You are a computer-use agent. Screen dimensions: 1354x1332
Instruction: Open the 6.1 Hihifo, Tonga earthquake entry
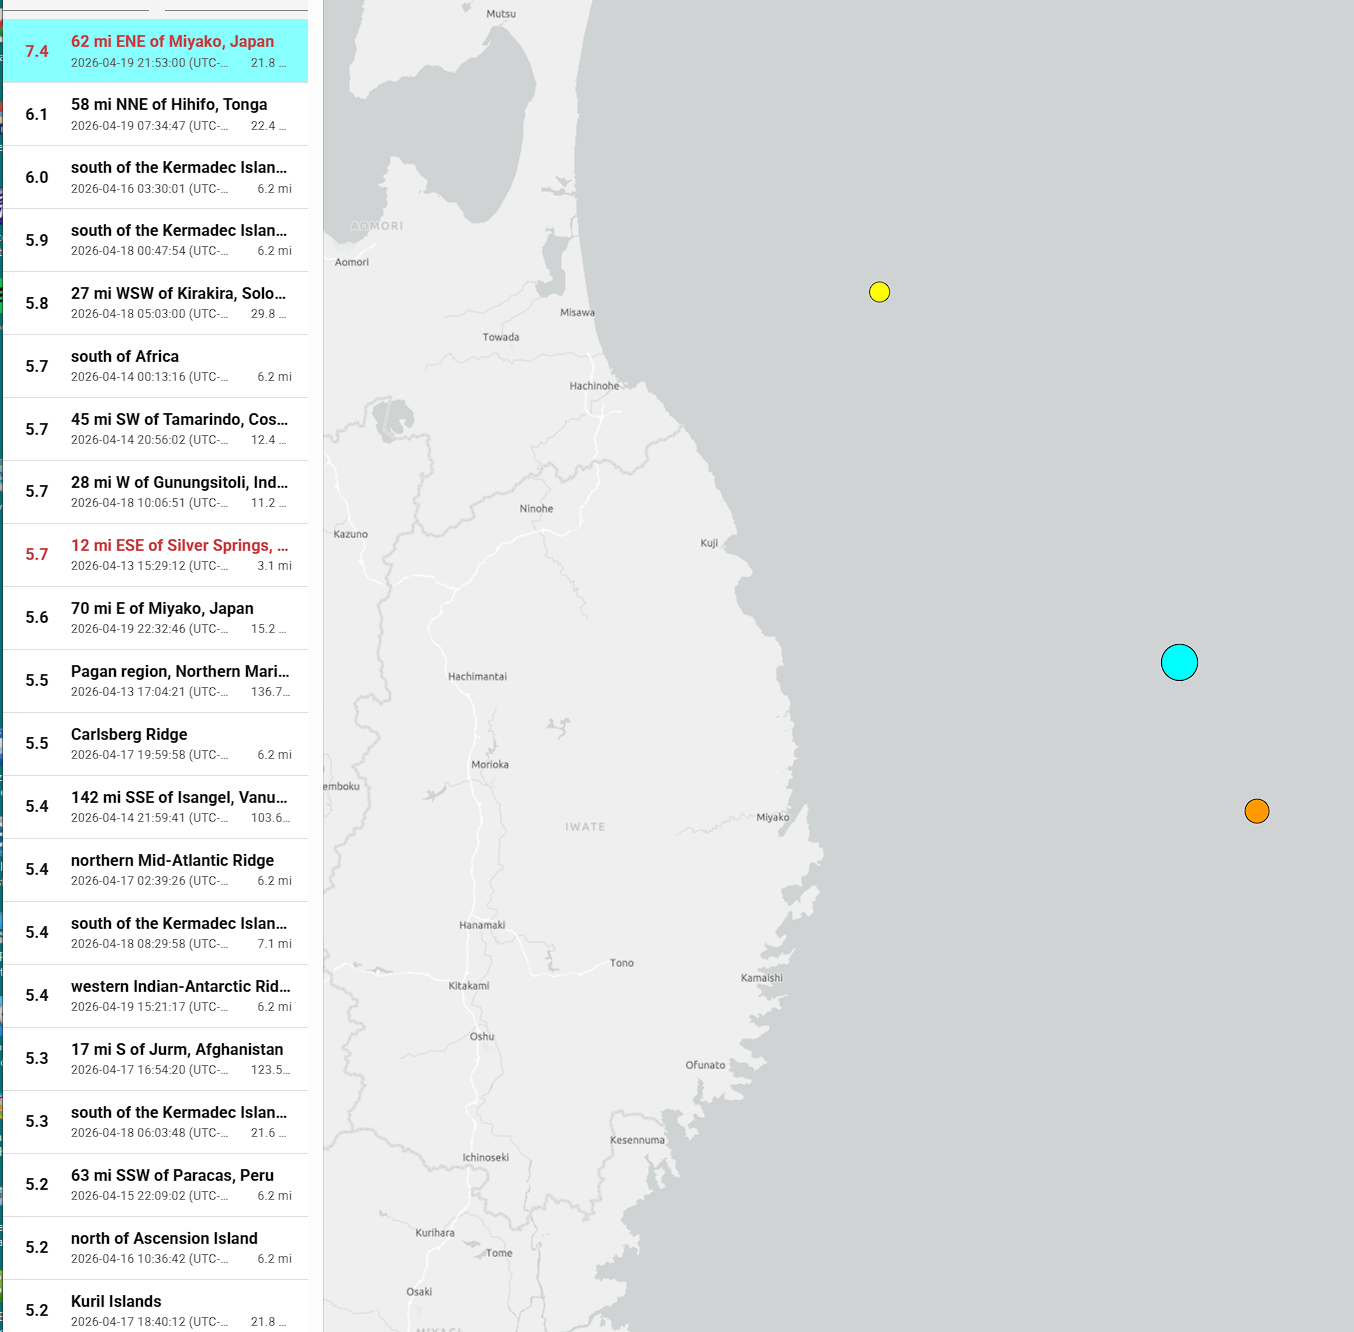(168, 105)
